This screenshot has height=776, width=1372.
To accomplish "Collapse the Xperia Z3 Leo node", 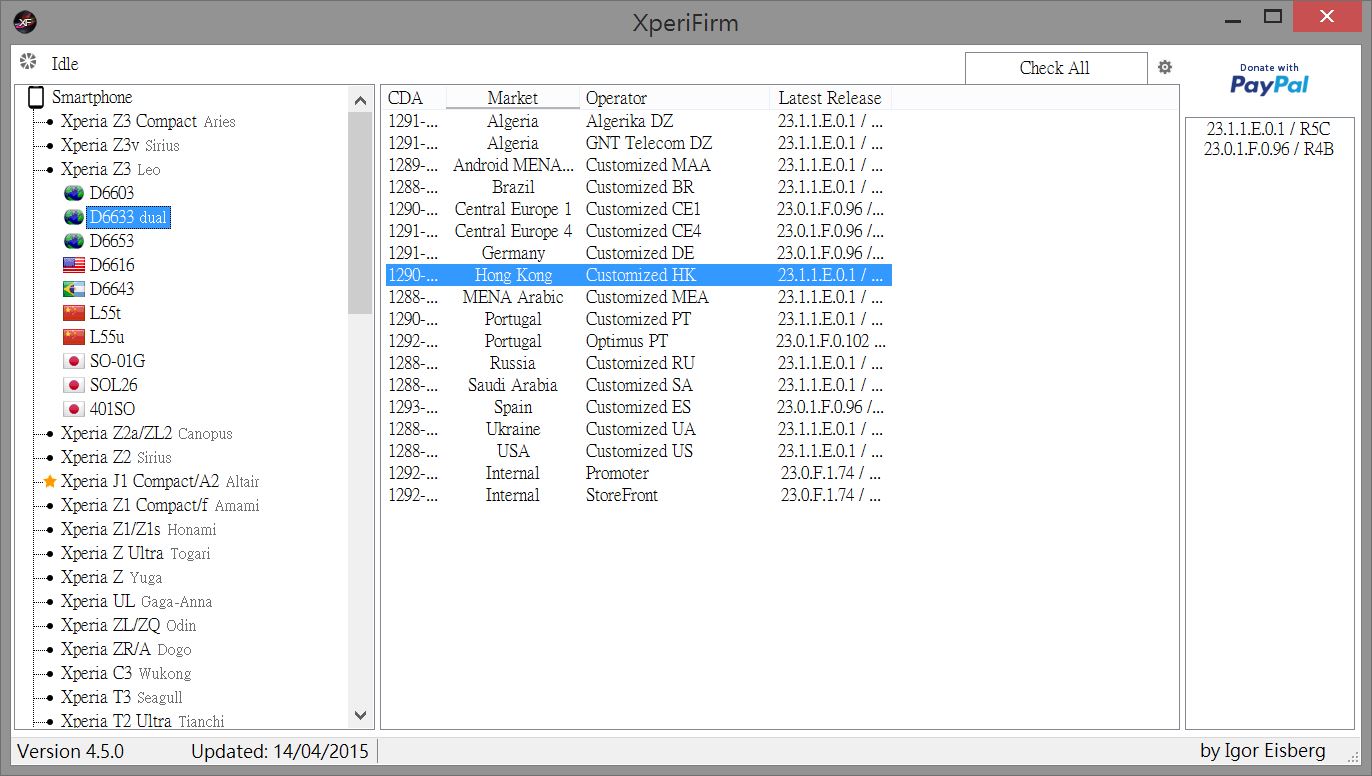I will [50, 169].
